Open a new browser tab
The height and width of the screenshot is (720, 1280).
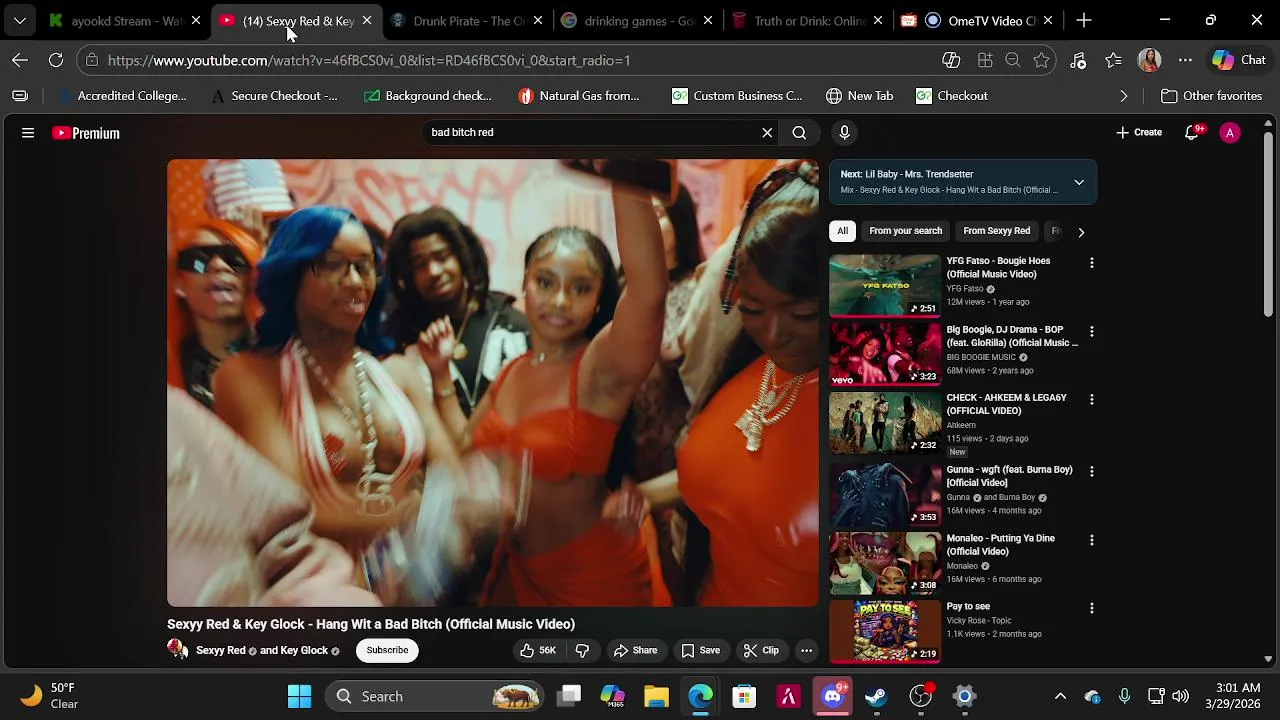1084,20
